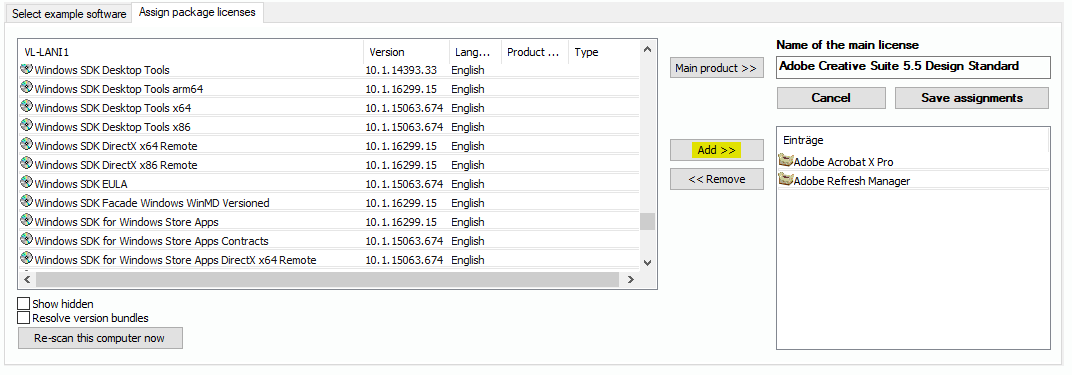The image size is (1072, 375).
Task: Click horizontal scrollbar left arrow
Action: point(27,279)
